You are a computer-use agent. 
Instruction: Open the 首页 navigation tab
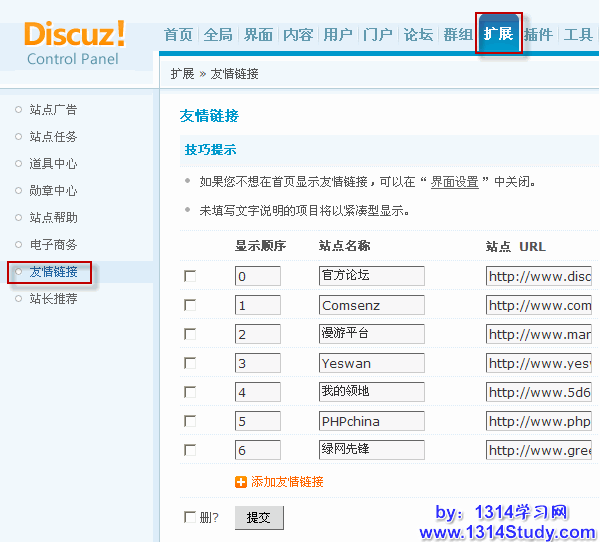tap(178, 35)
